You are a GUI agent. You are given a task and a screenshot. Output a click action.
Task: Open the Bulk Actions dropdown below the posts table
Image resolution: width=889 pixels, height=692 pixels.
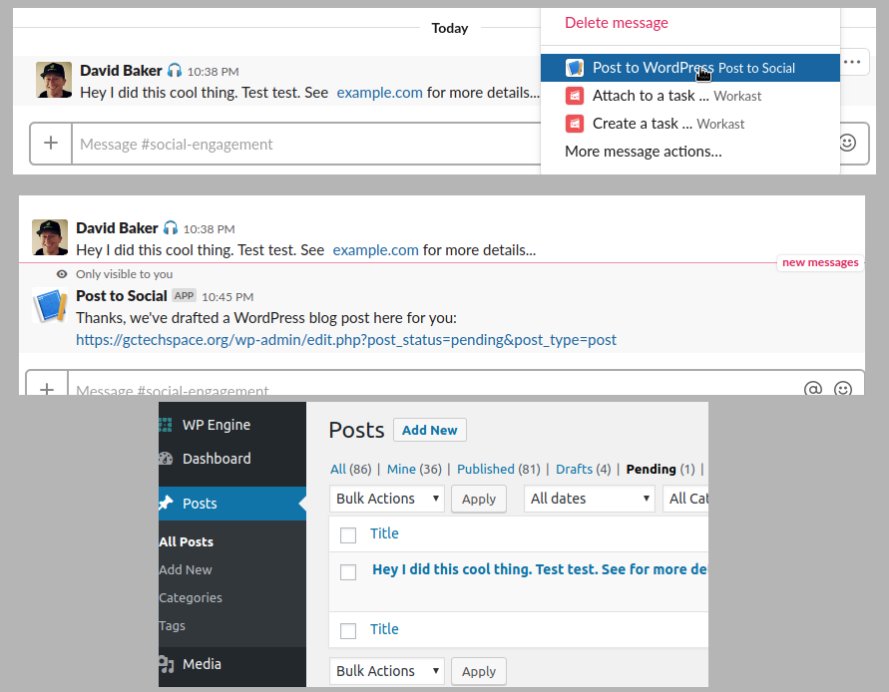(387, 671)
